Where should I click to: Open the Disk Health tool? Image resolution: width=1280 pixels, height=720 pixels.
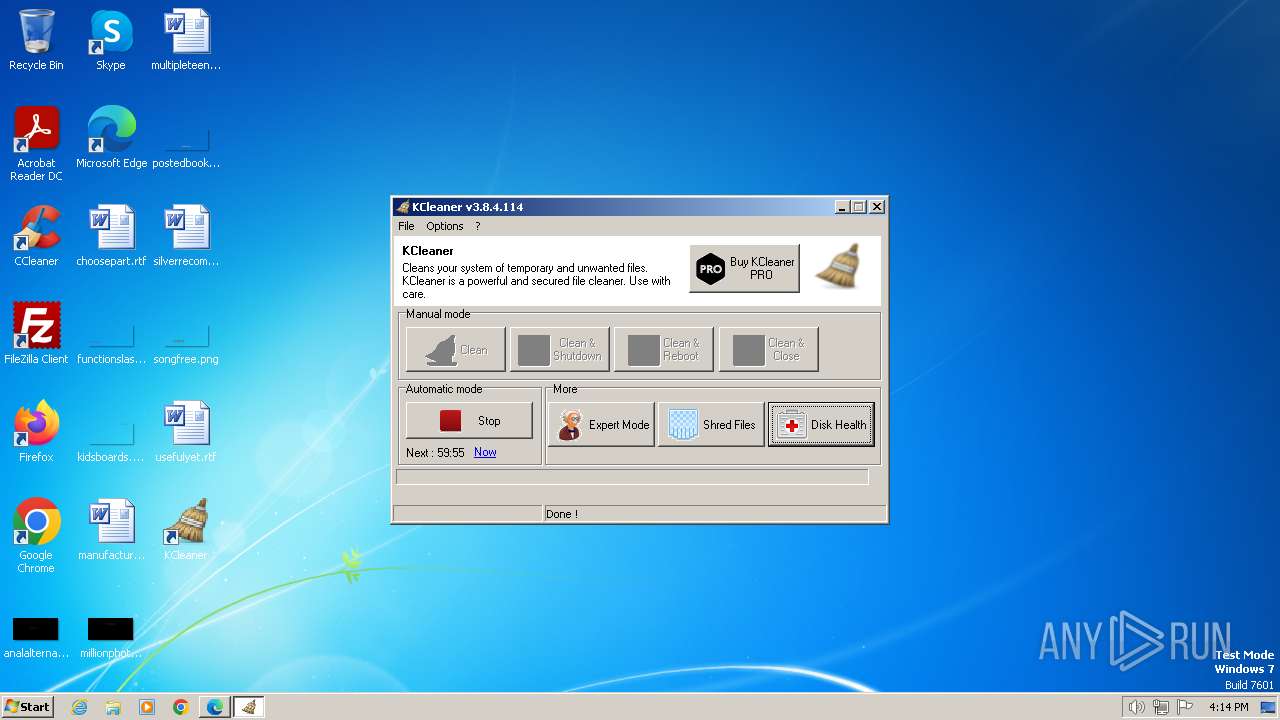821,425
